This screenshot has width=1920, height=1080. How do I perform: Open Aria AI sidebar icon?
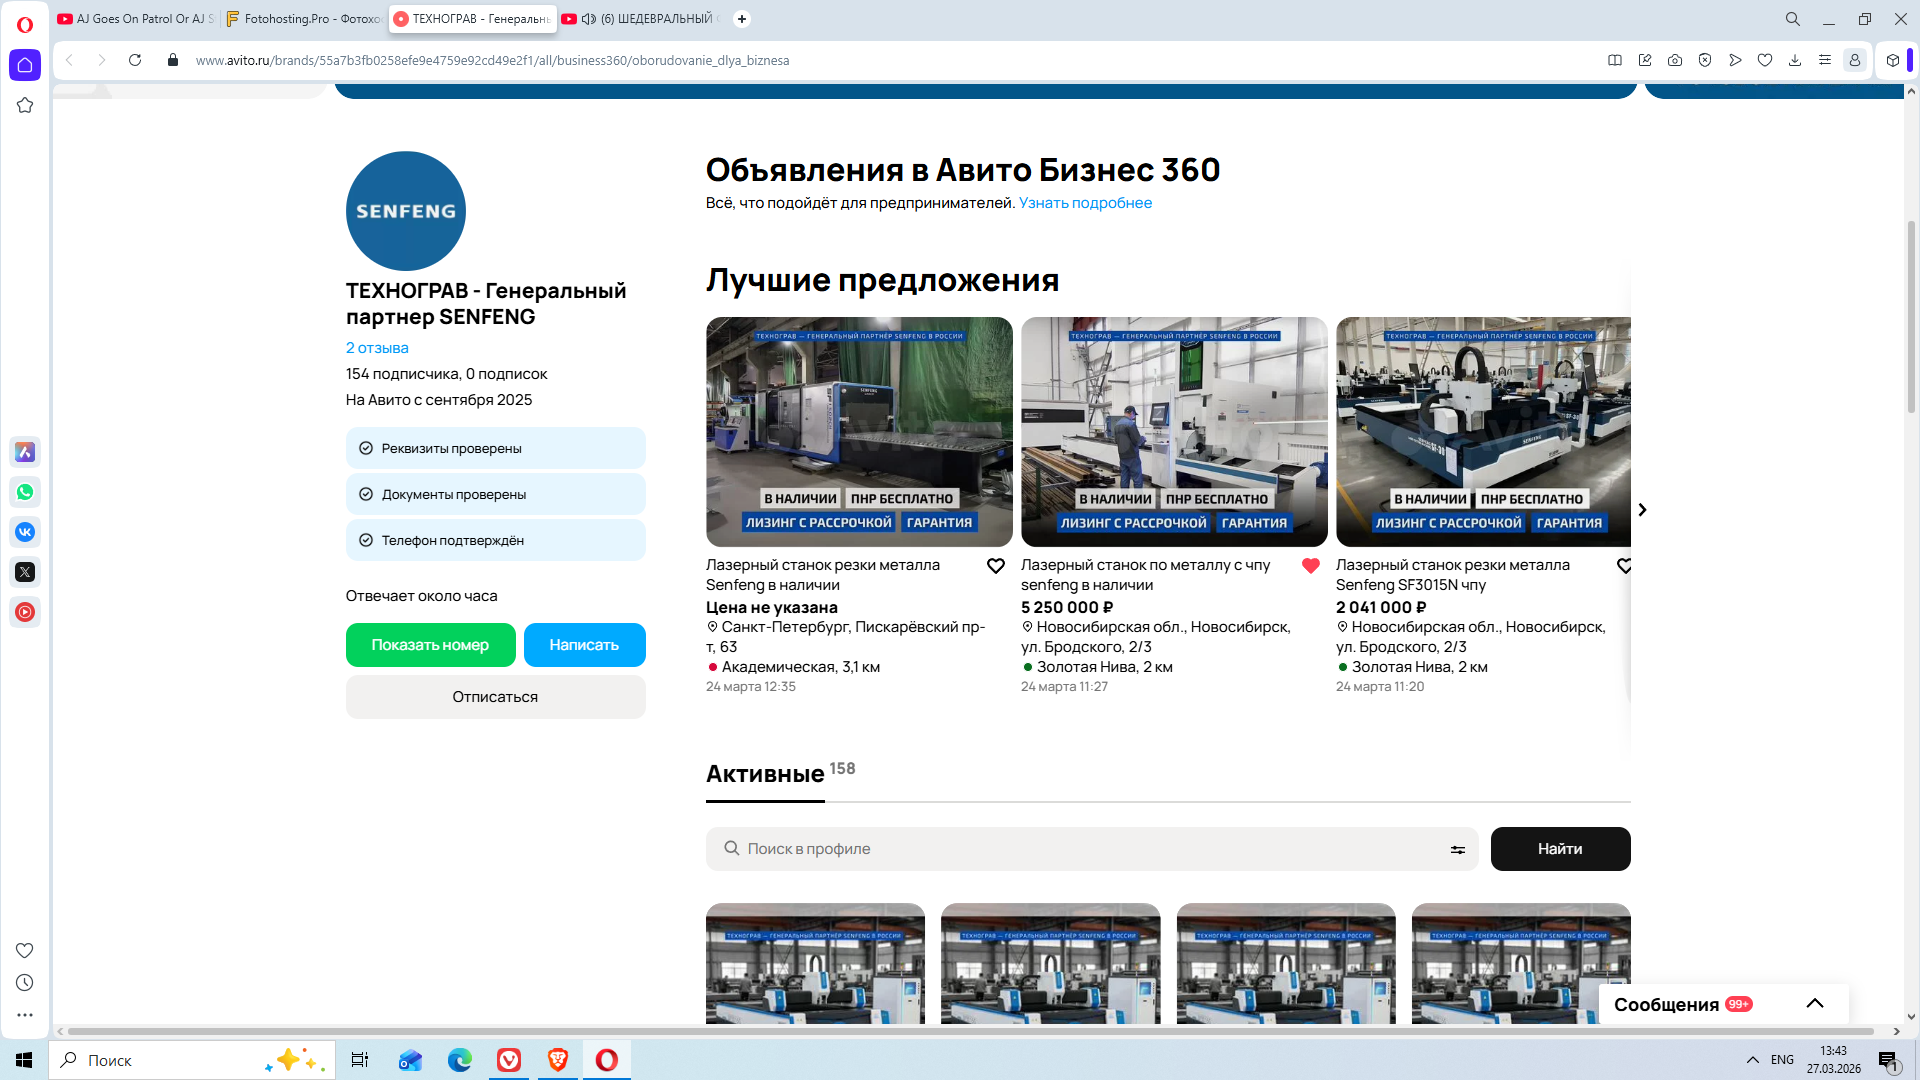tap(25, 452)
